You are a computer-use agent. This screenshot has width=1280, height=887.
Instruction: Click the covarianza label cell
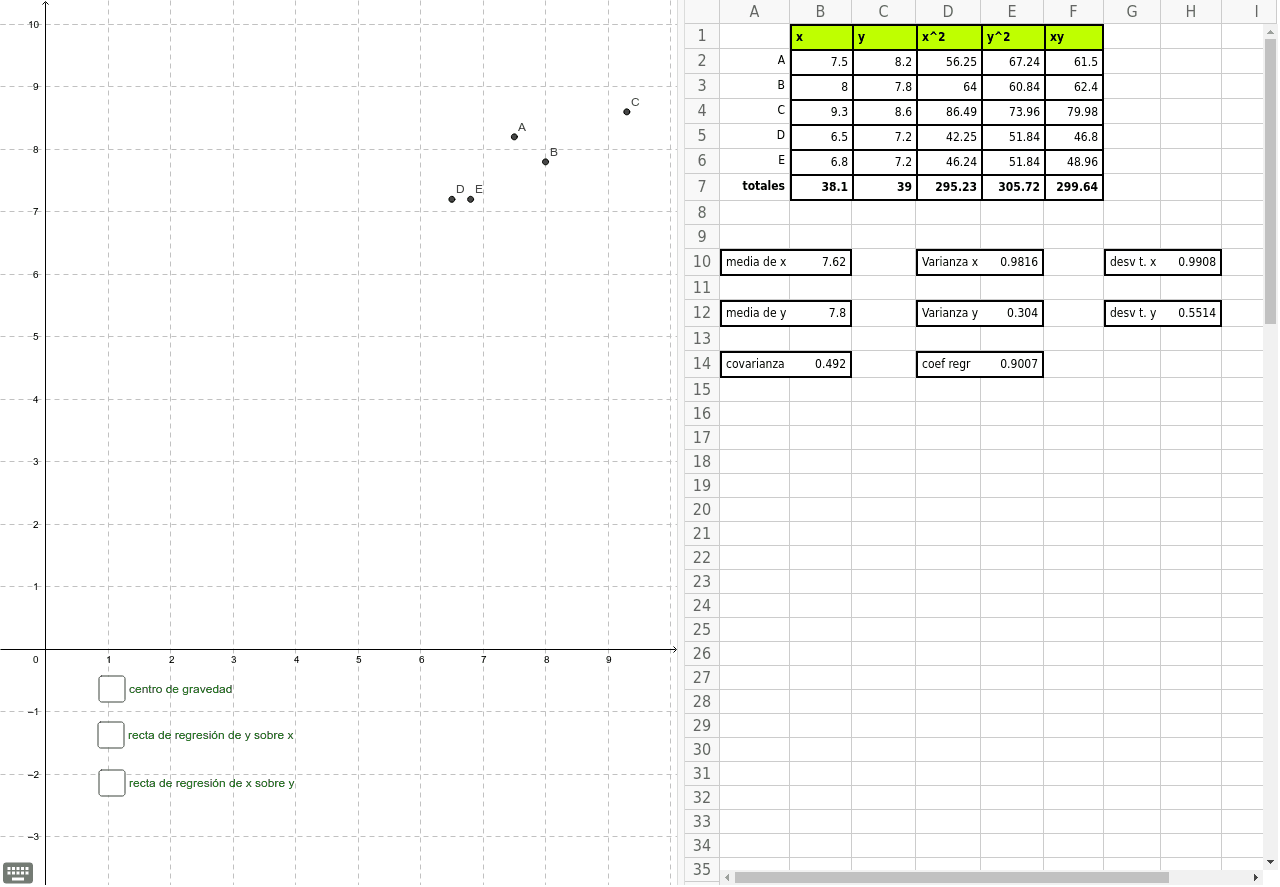click(756, 364)
